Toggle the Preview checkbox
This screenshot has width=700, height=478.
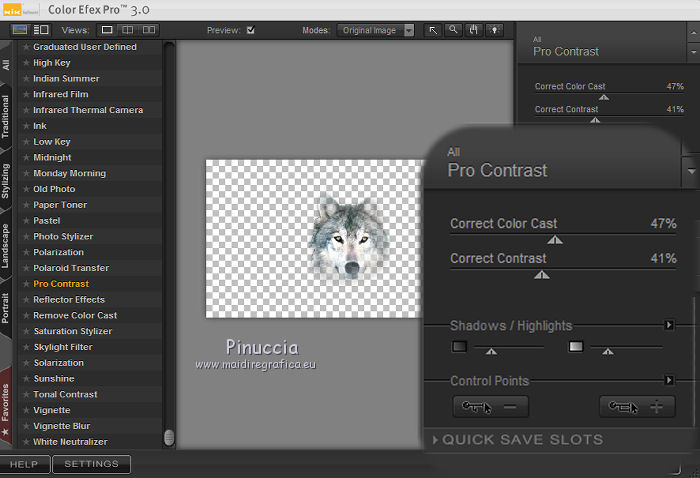click(x=251, y=30)
